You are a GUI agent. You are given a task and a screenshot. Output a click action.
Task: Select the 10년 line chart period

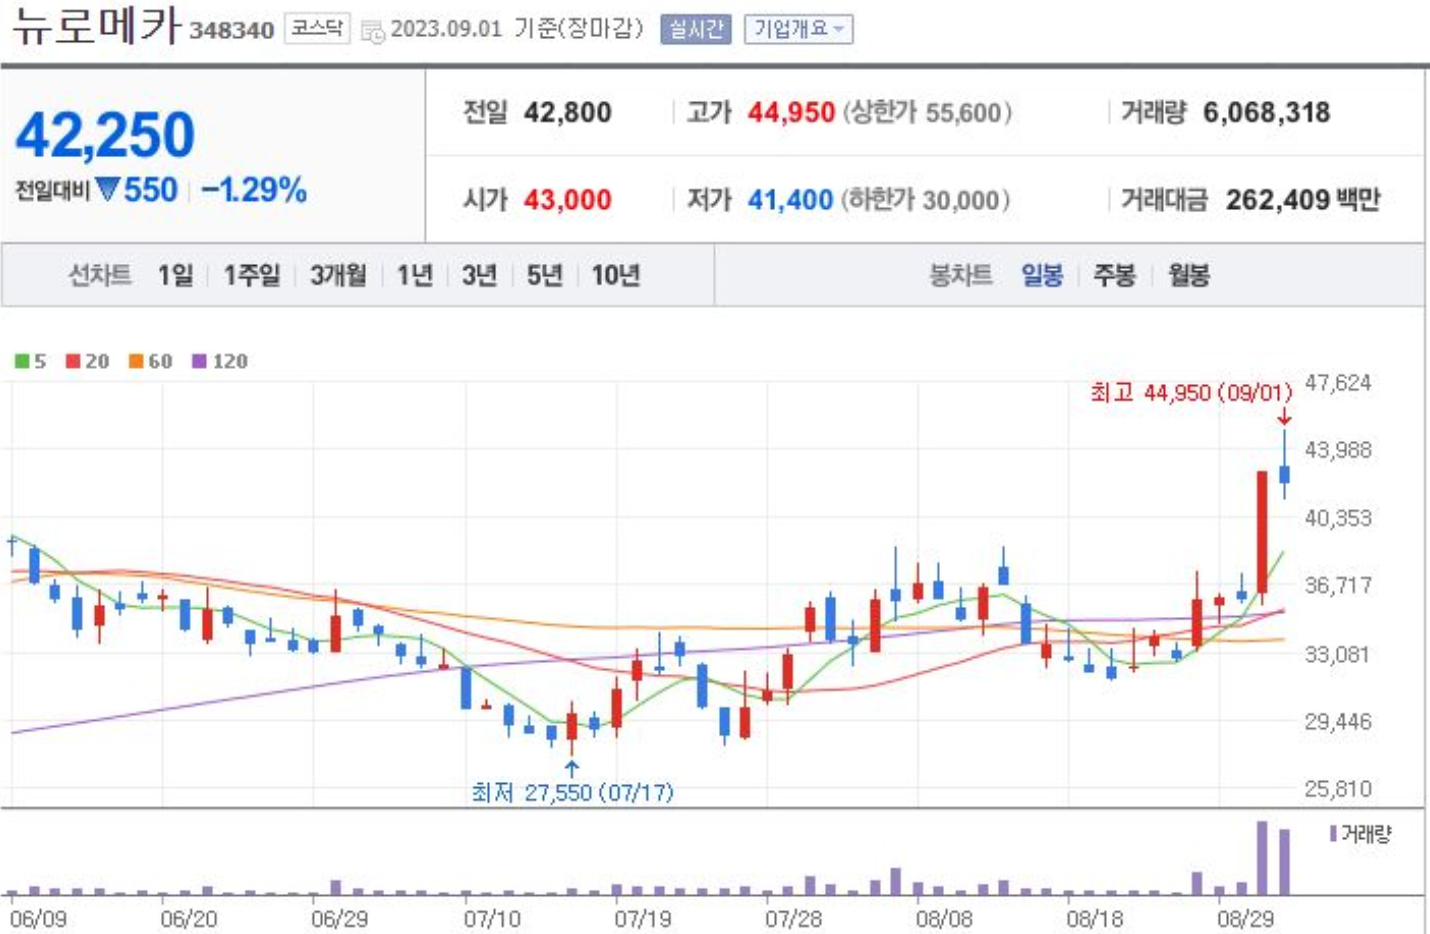click(x=616, y=275)
